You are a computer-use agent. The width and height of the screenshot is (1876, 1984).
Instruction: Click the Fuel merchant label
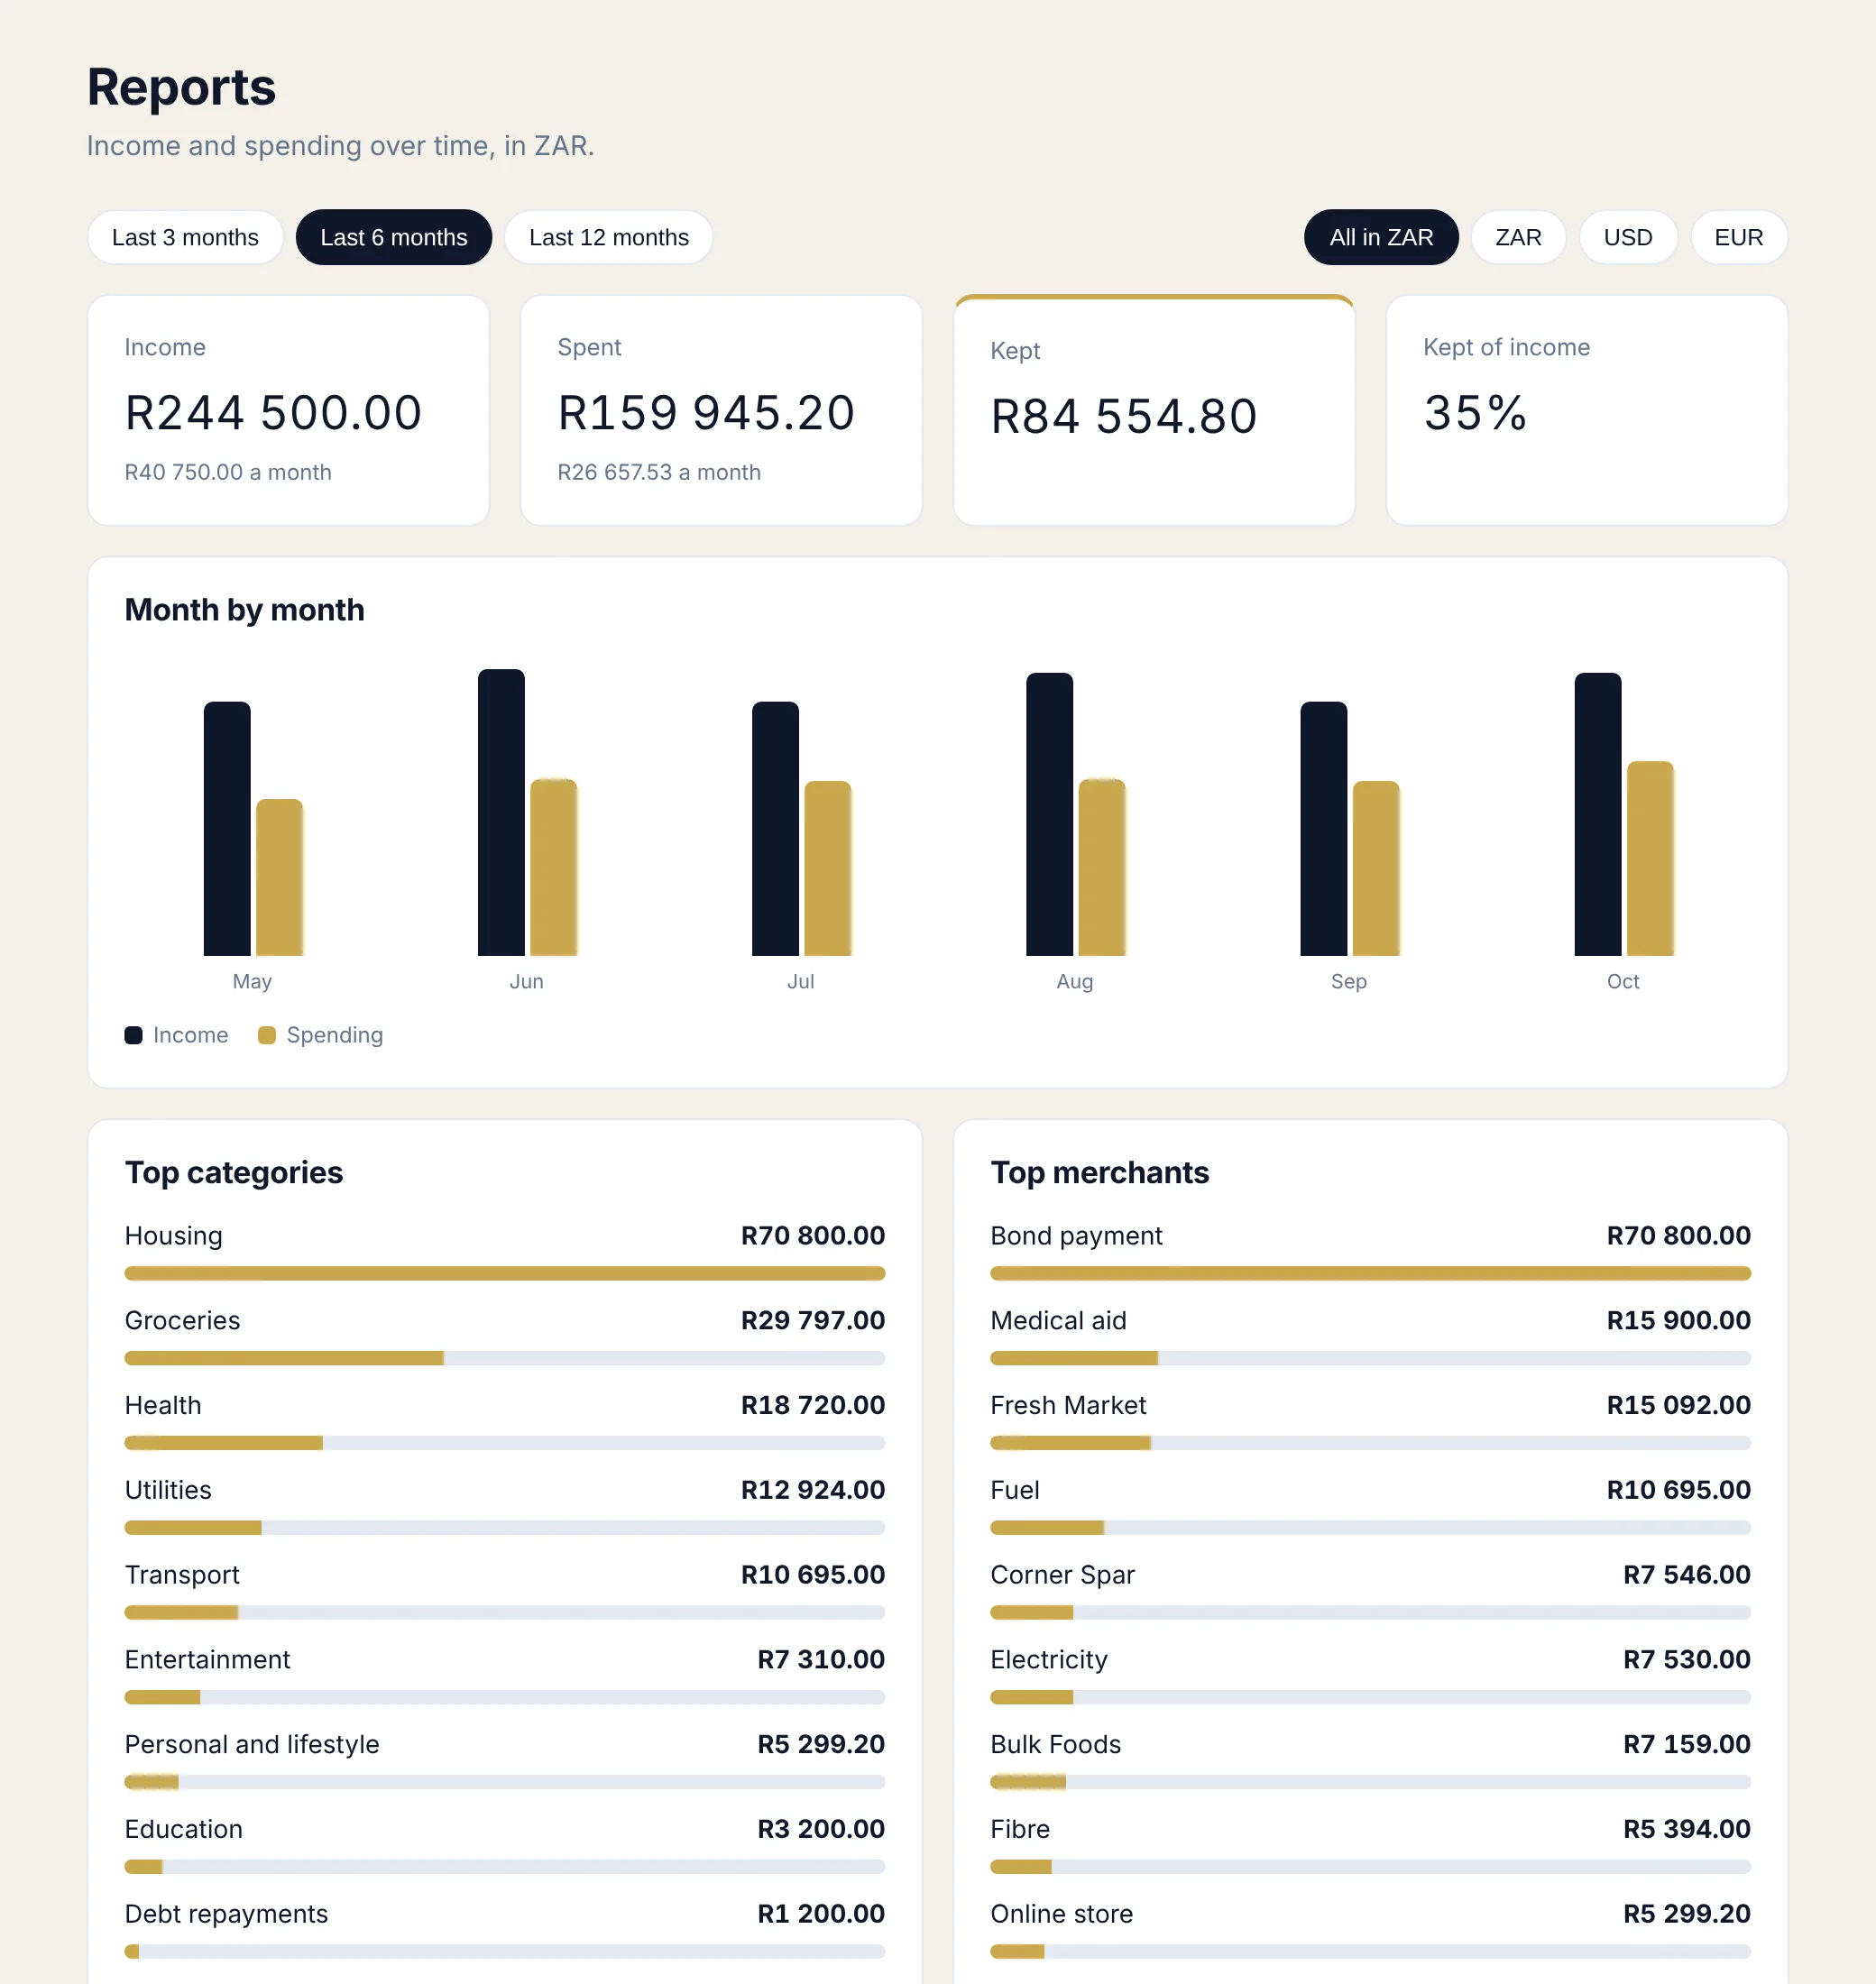tap(1014, 1490)
